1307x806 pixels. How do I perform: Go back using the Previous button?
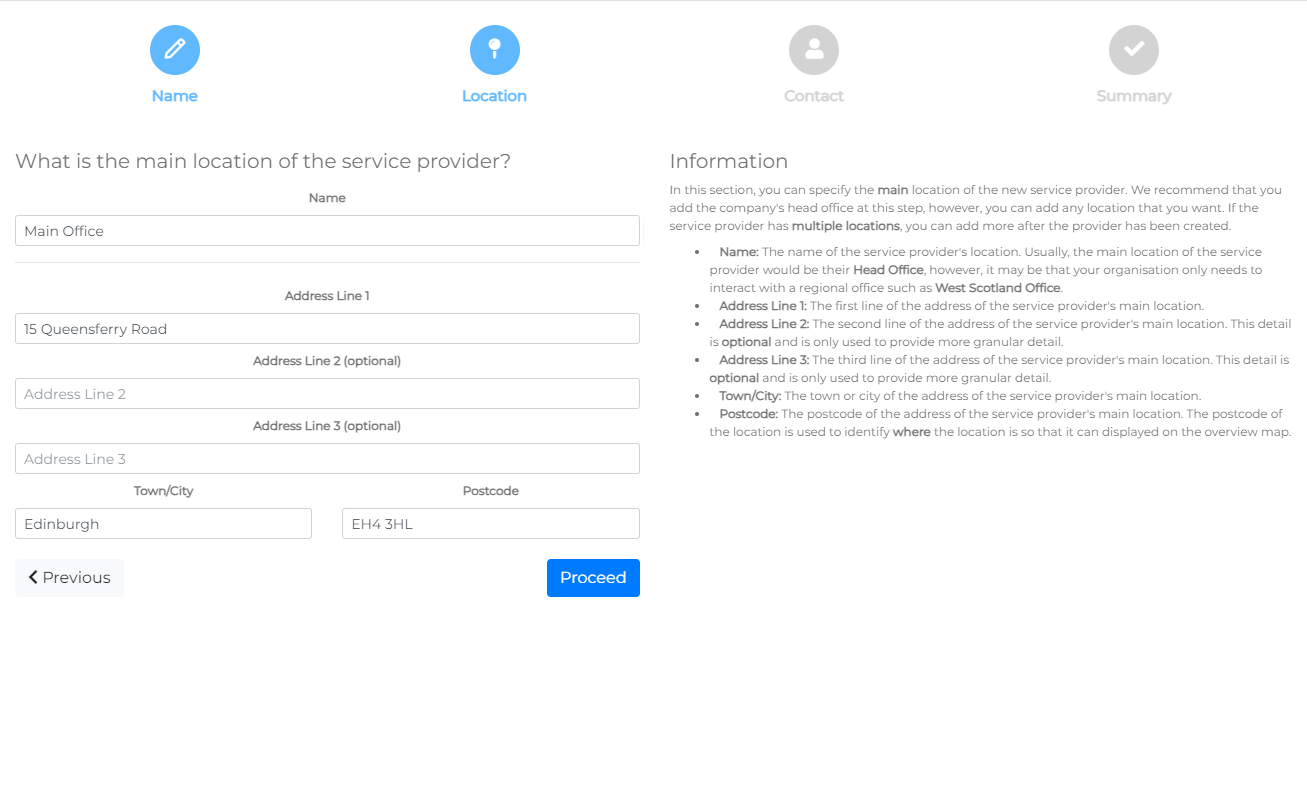[69, 578]
